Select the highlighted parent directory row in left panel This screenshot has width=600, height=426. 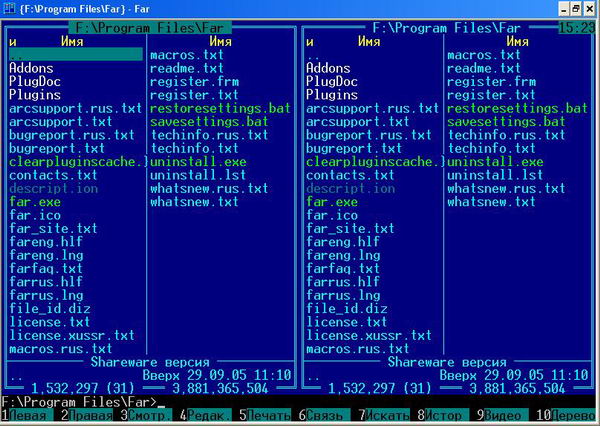pyautogui.click(x=75, y=55)
